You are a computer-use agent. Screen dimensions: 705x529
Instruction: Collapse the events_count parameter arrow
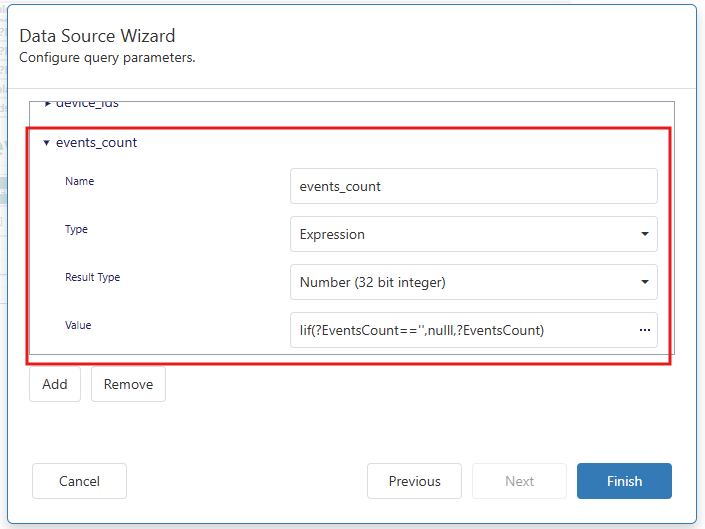[46, 143]
